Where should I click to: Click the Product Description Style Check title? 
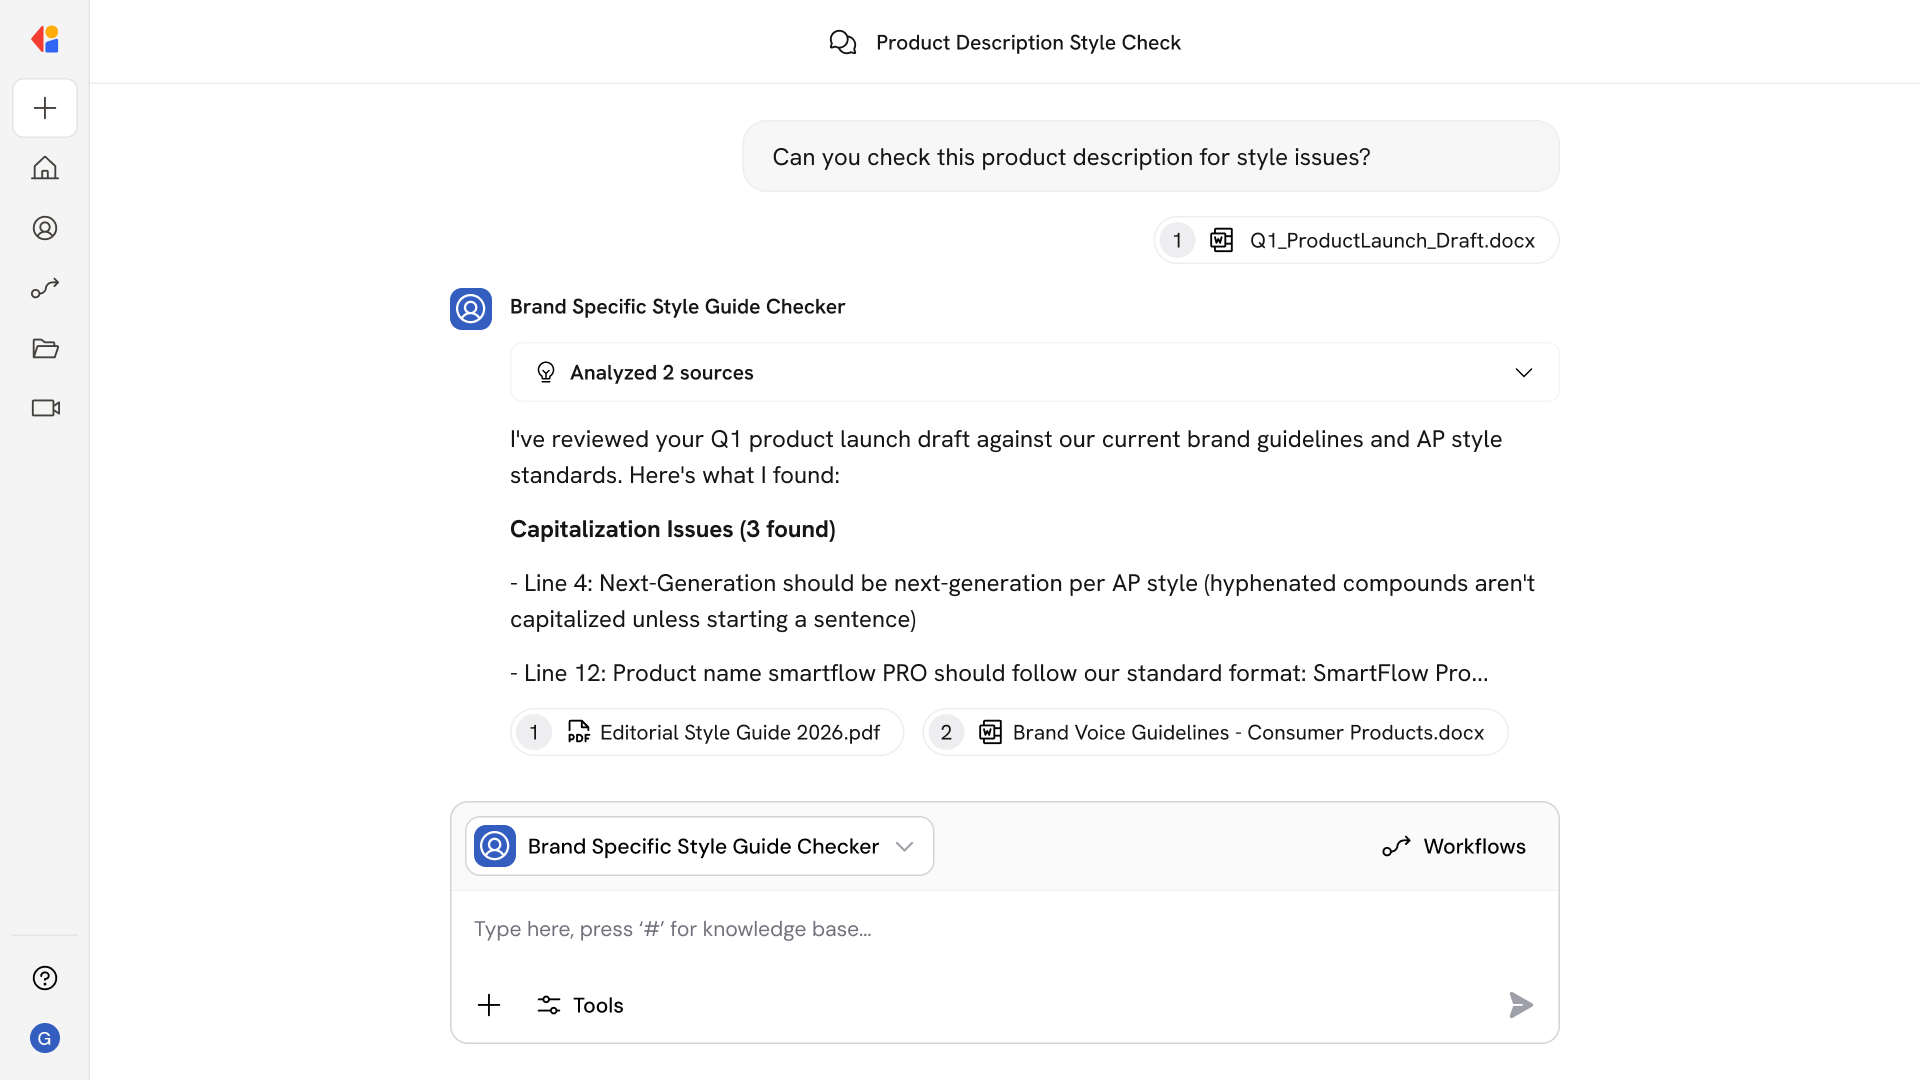[x=1027, y=42]
